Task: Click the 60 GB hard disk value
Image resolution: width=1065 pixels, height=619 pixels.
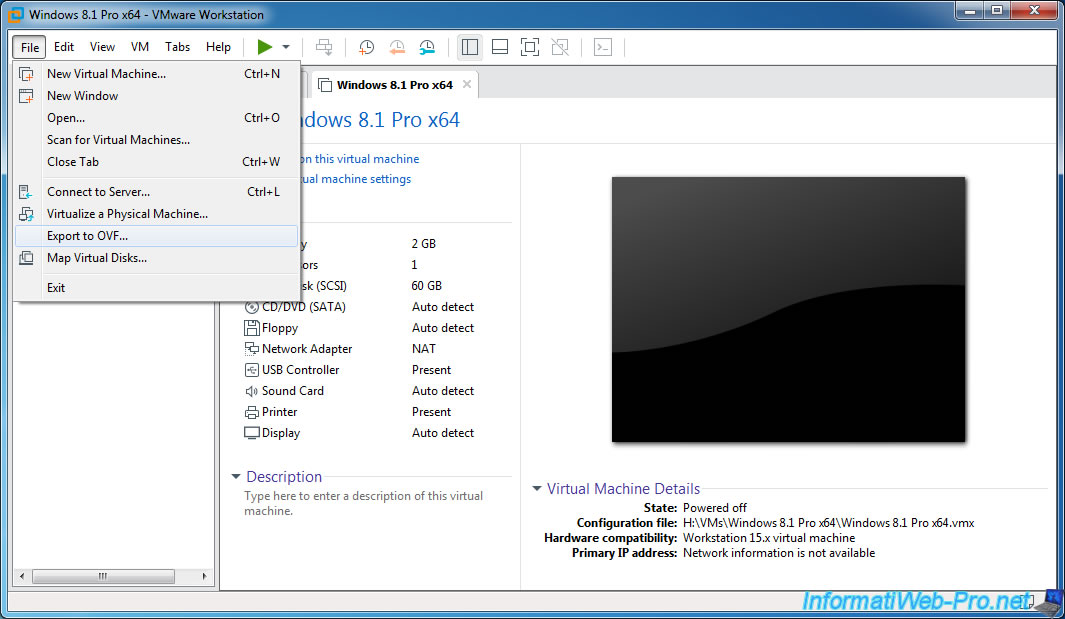Action: click(427, 286)
